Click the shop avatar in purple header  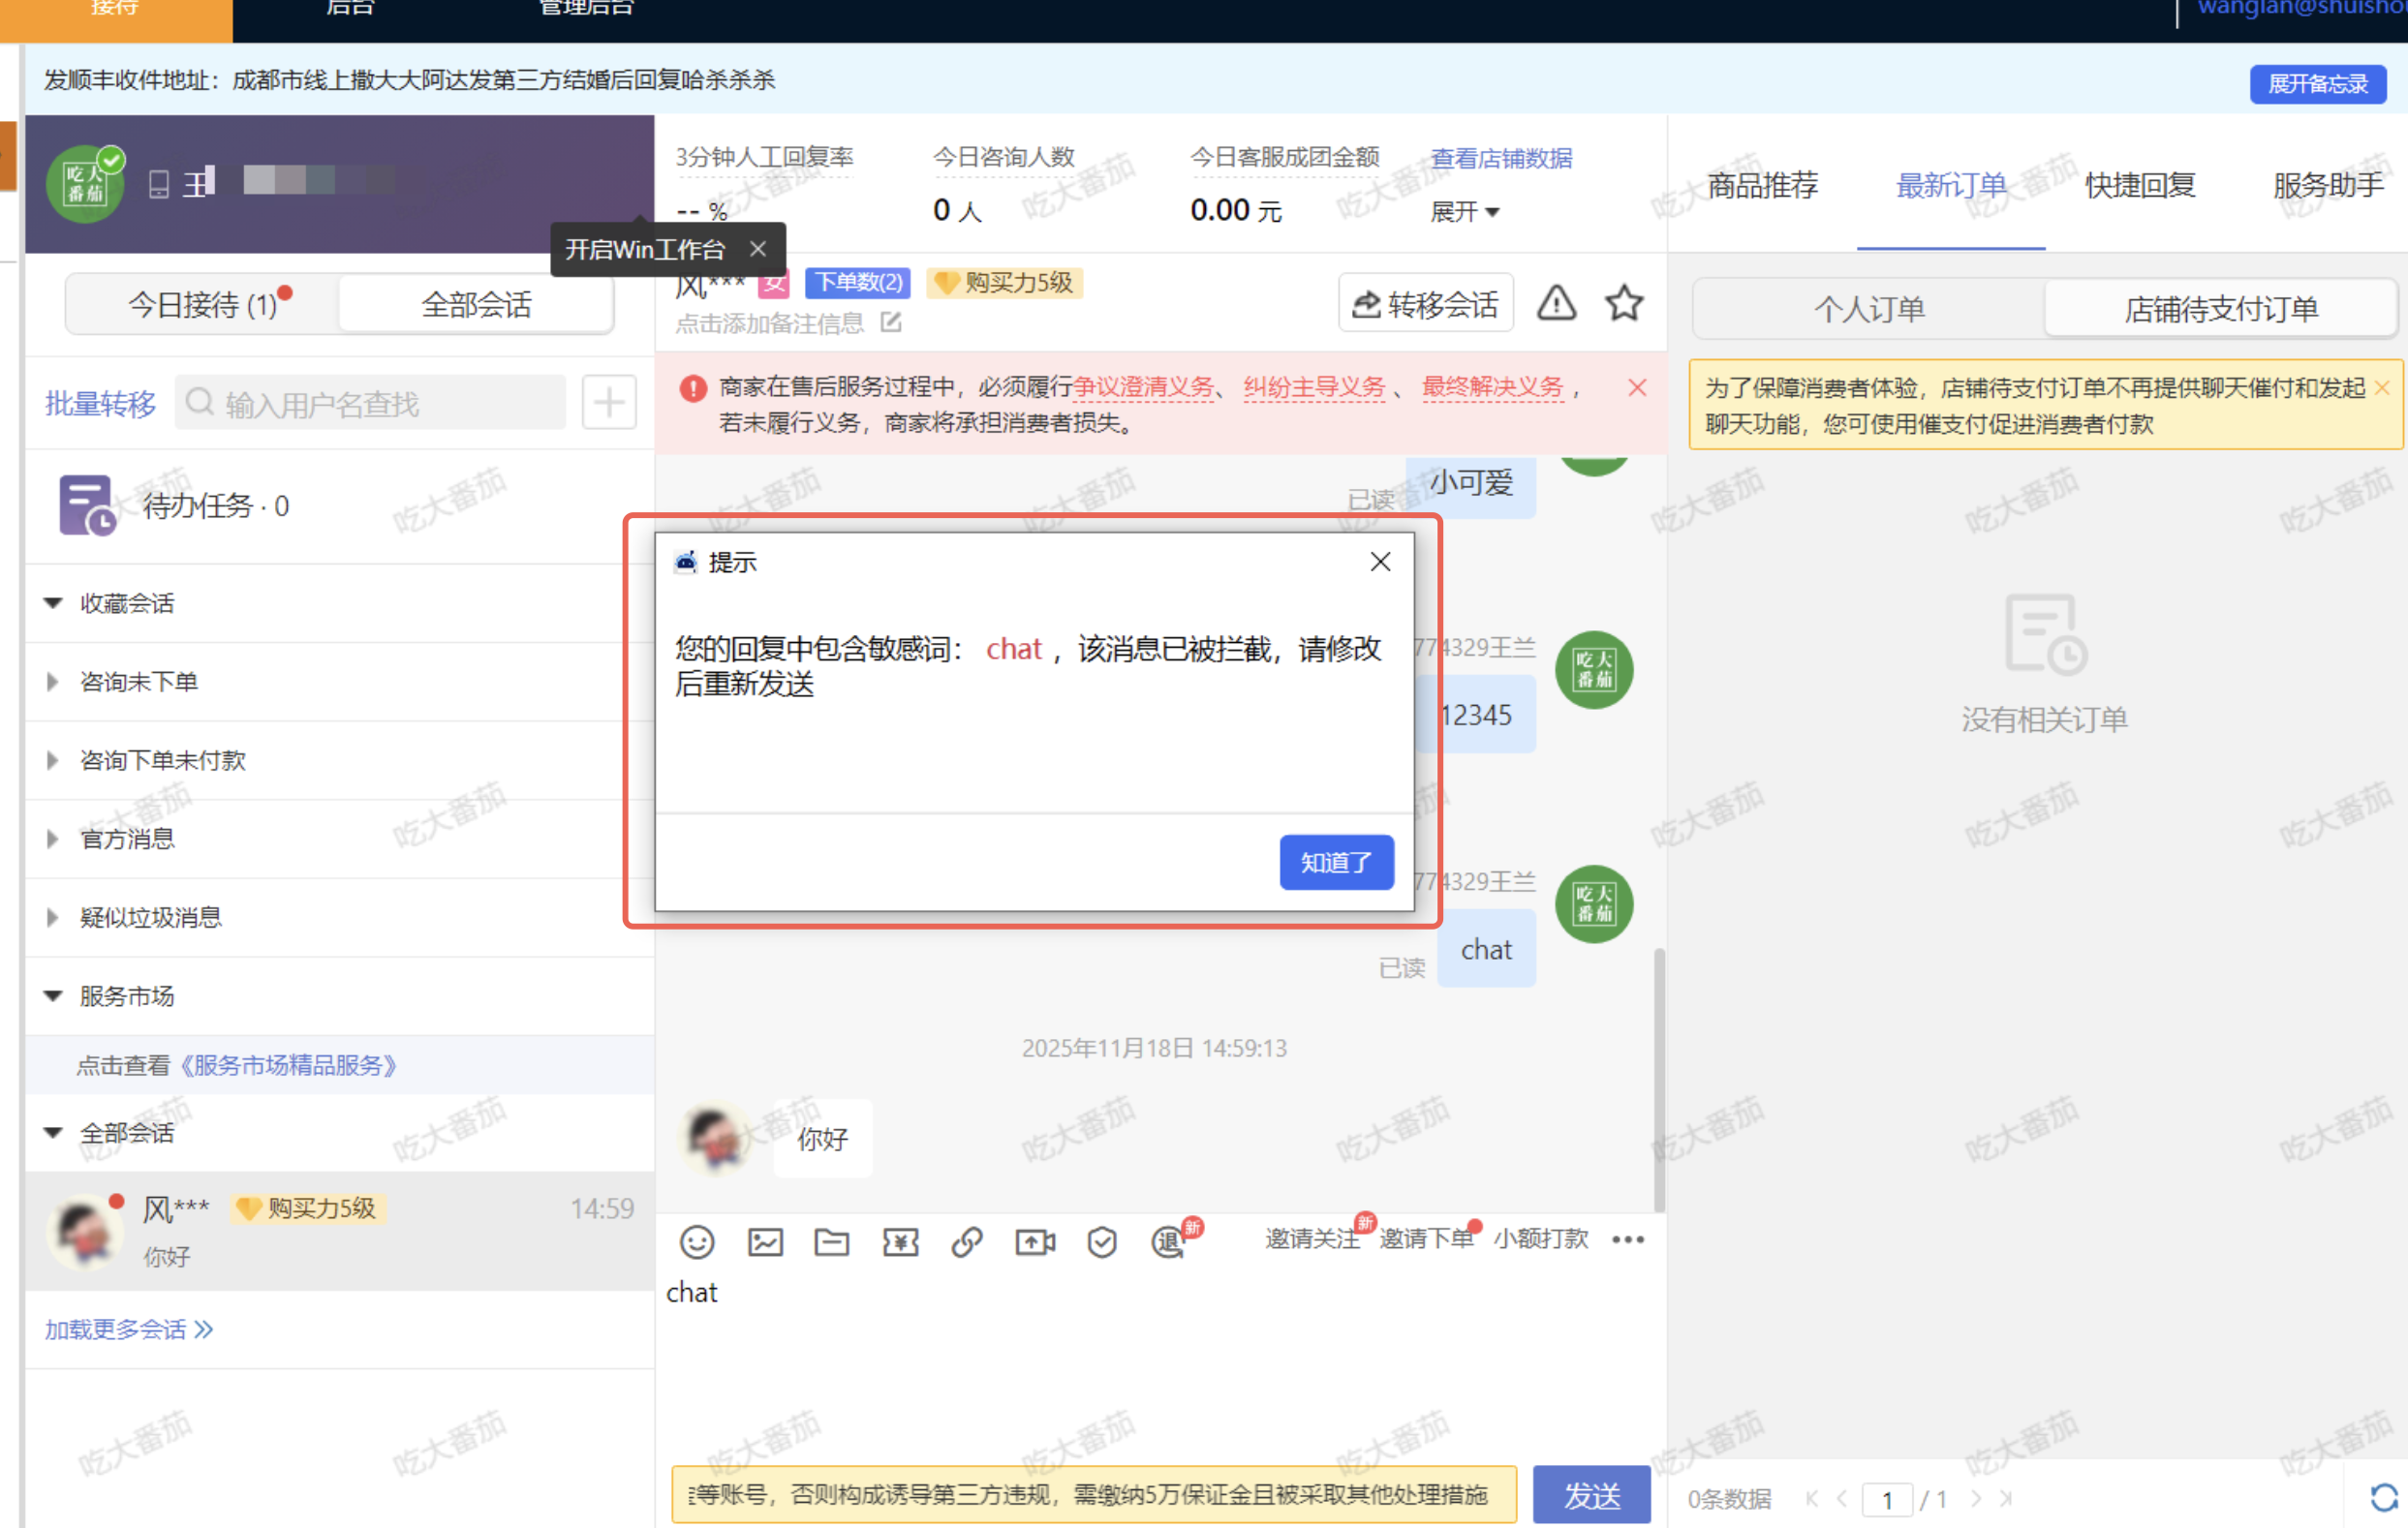(85, 184)
